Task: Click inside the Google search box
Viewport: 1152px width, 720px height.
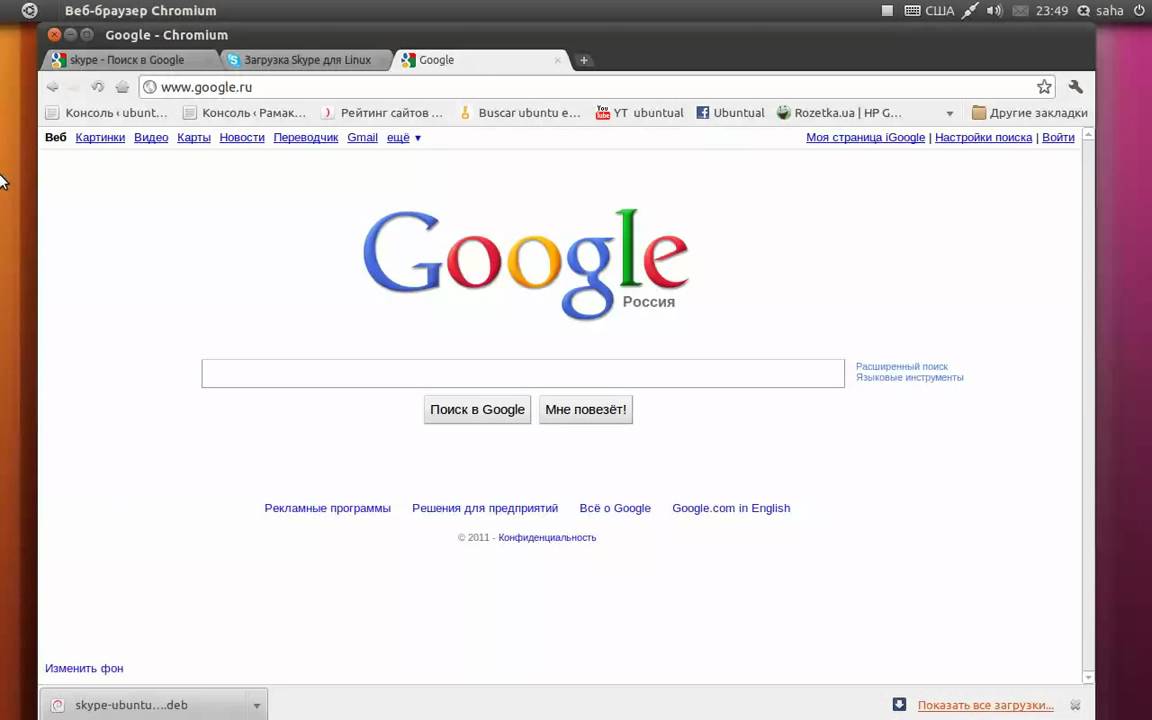Action: [523, 373]
